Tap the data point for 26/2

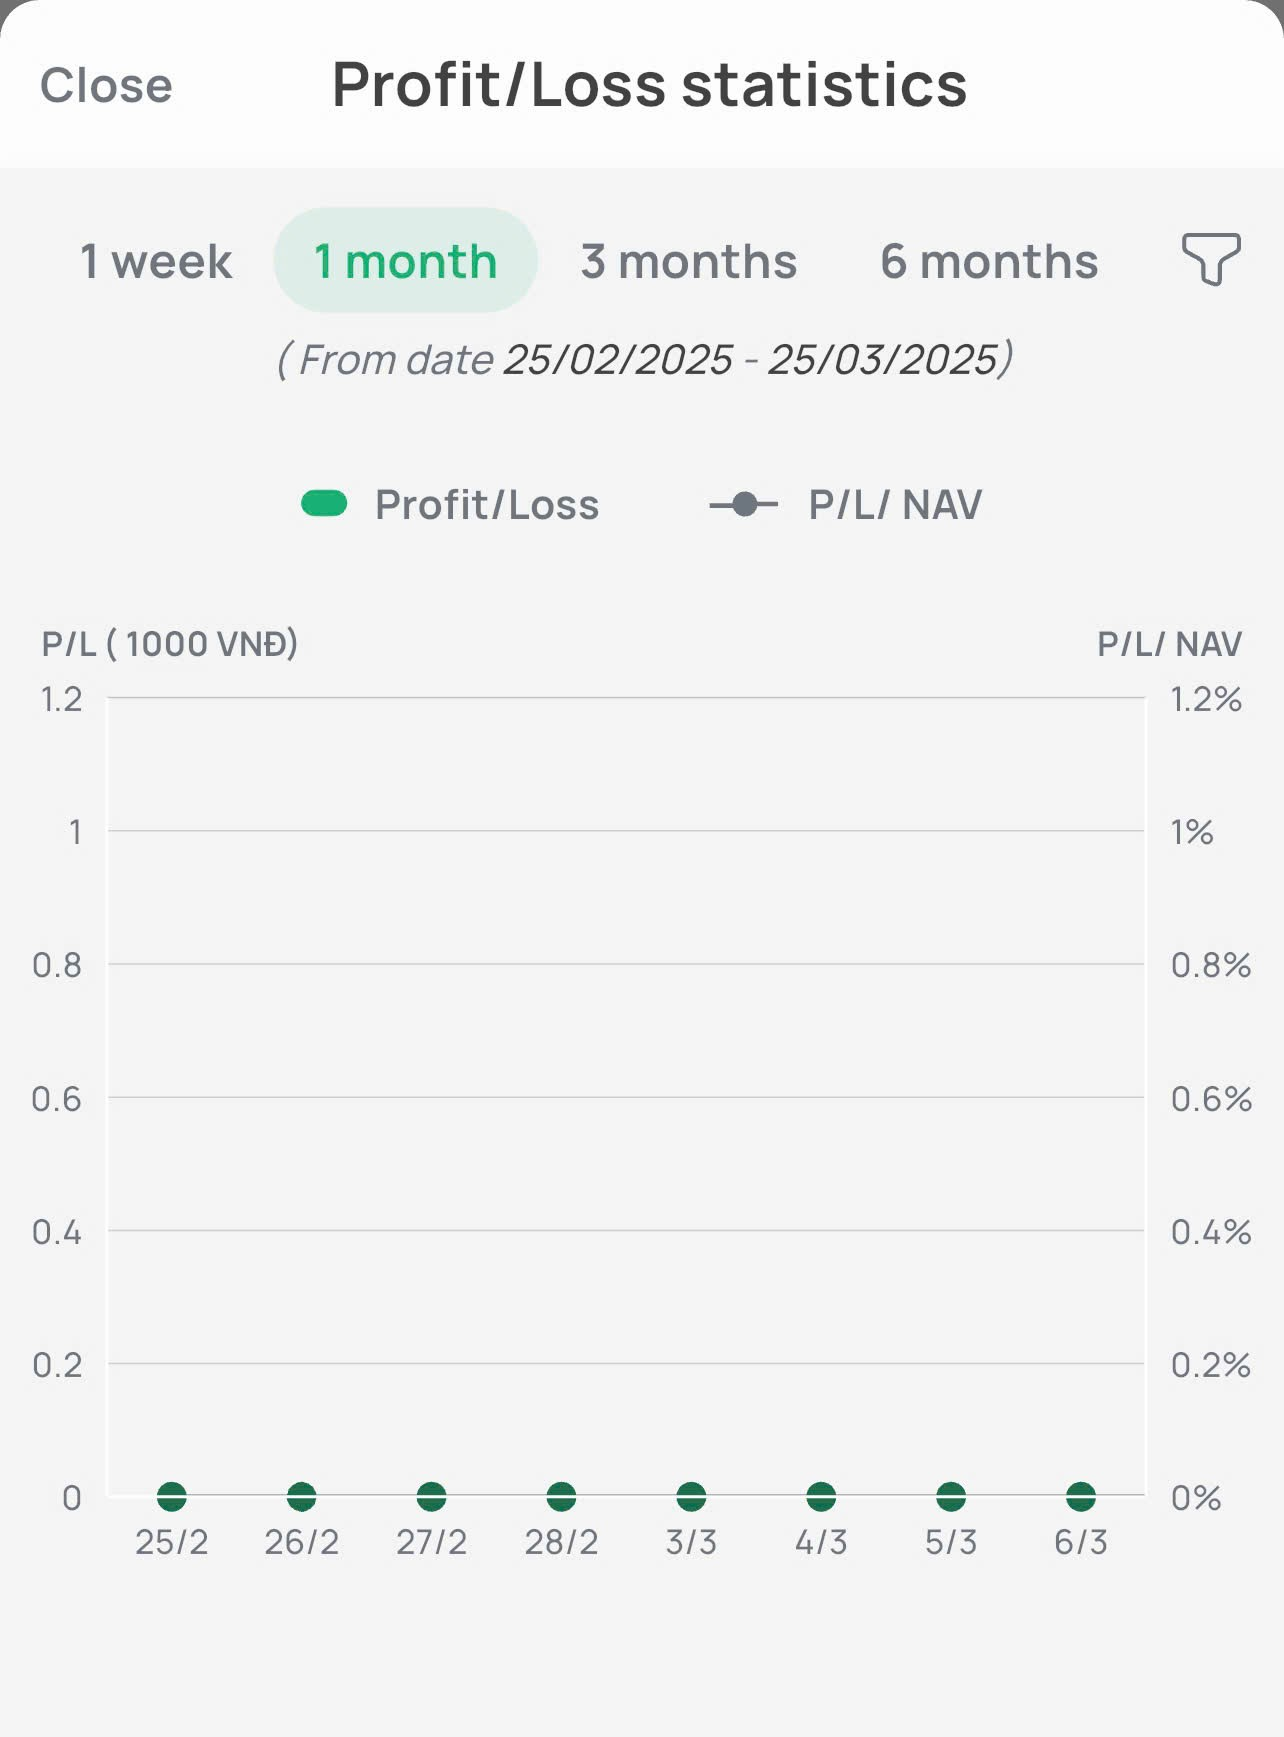(302, 1497)
